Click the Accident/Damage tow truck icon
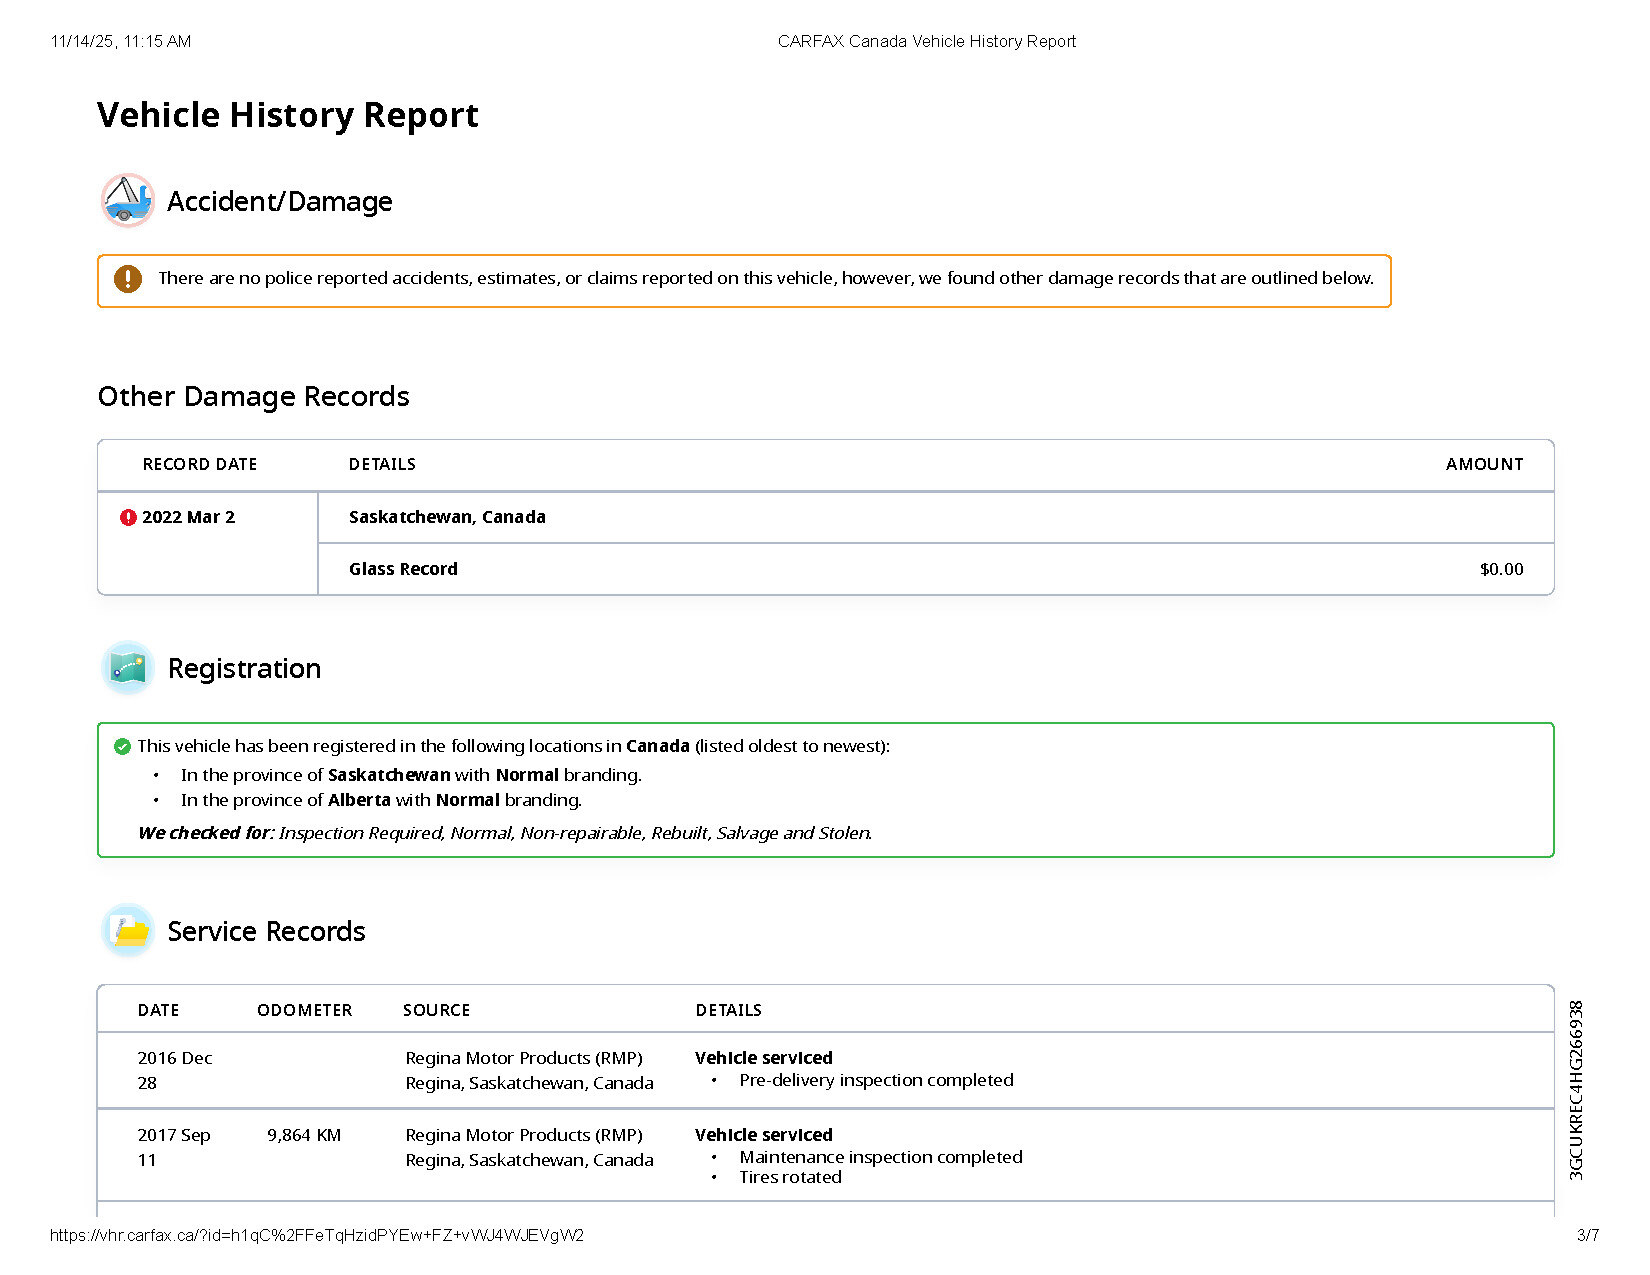 (128, 200)
